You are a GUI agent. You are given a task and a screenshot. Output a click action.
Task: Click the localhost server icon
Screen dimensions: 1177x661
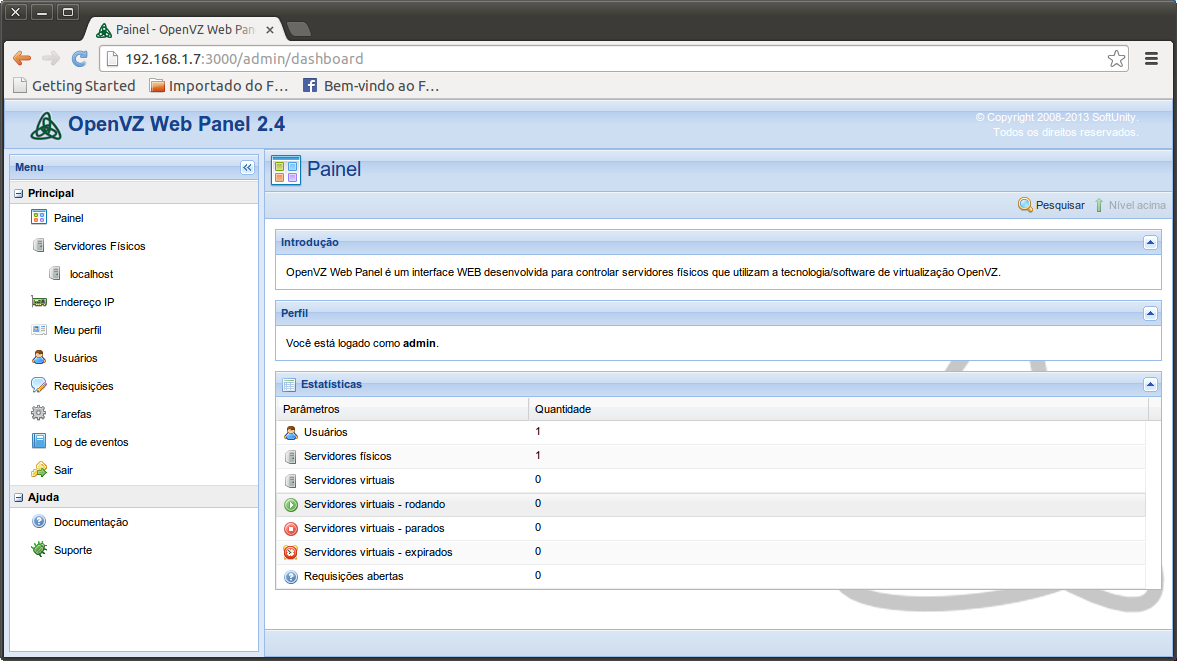coord(55,273)
